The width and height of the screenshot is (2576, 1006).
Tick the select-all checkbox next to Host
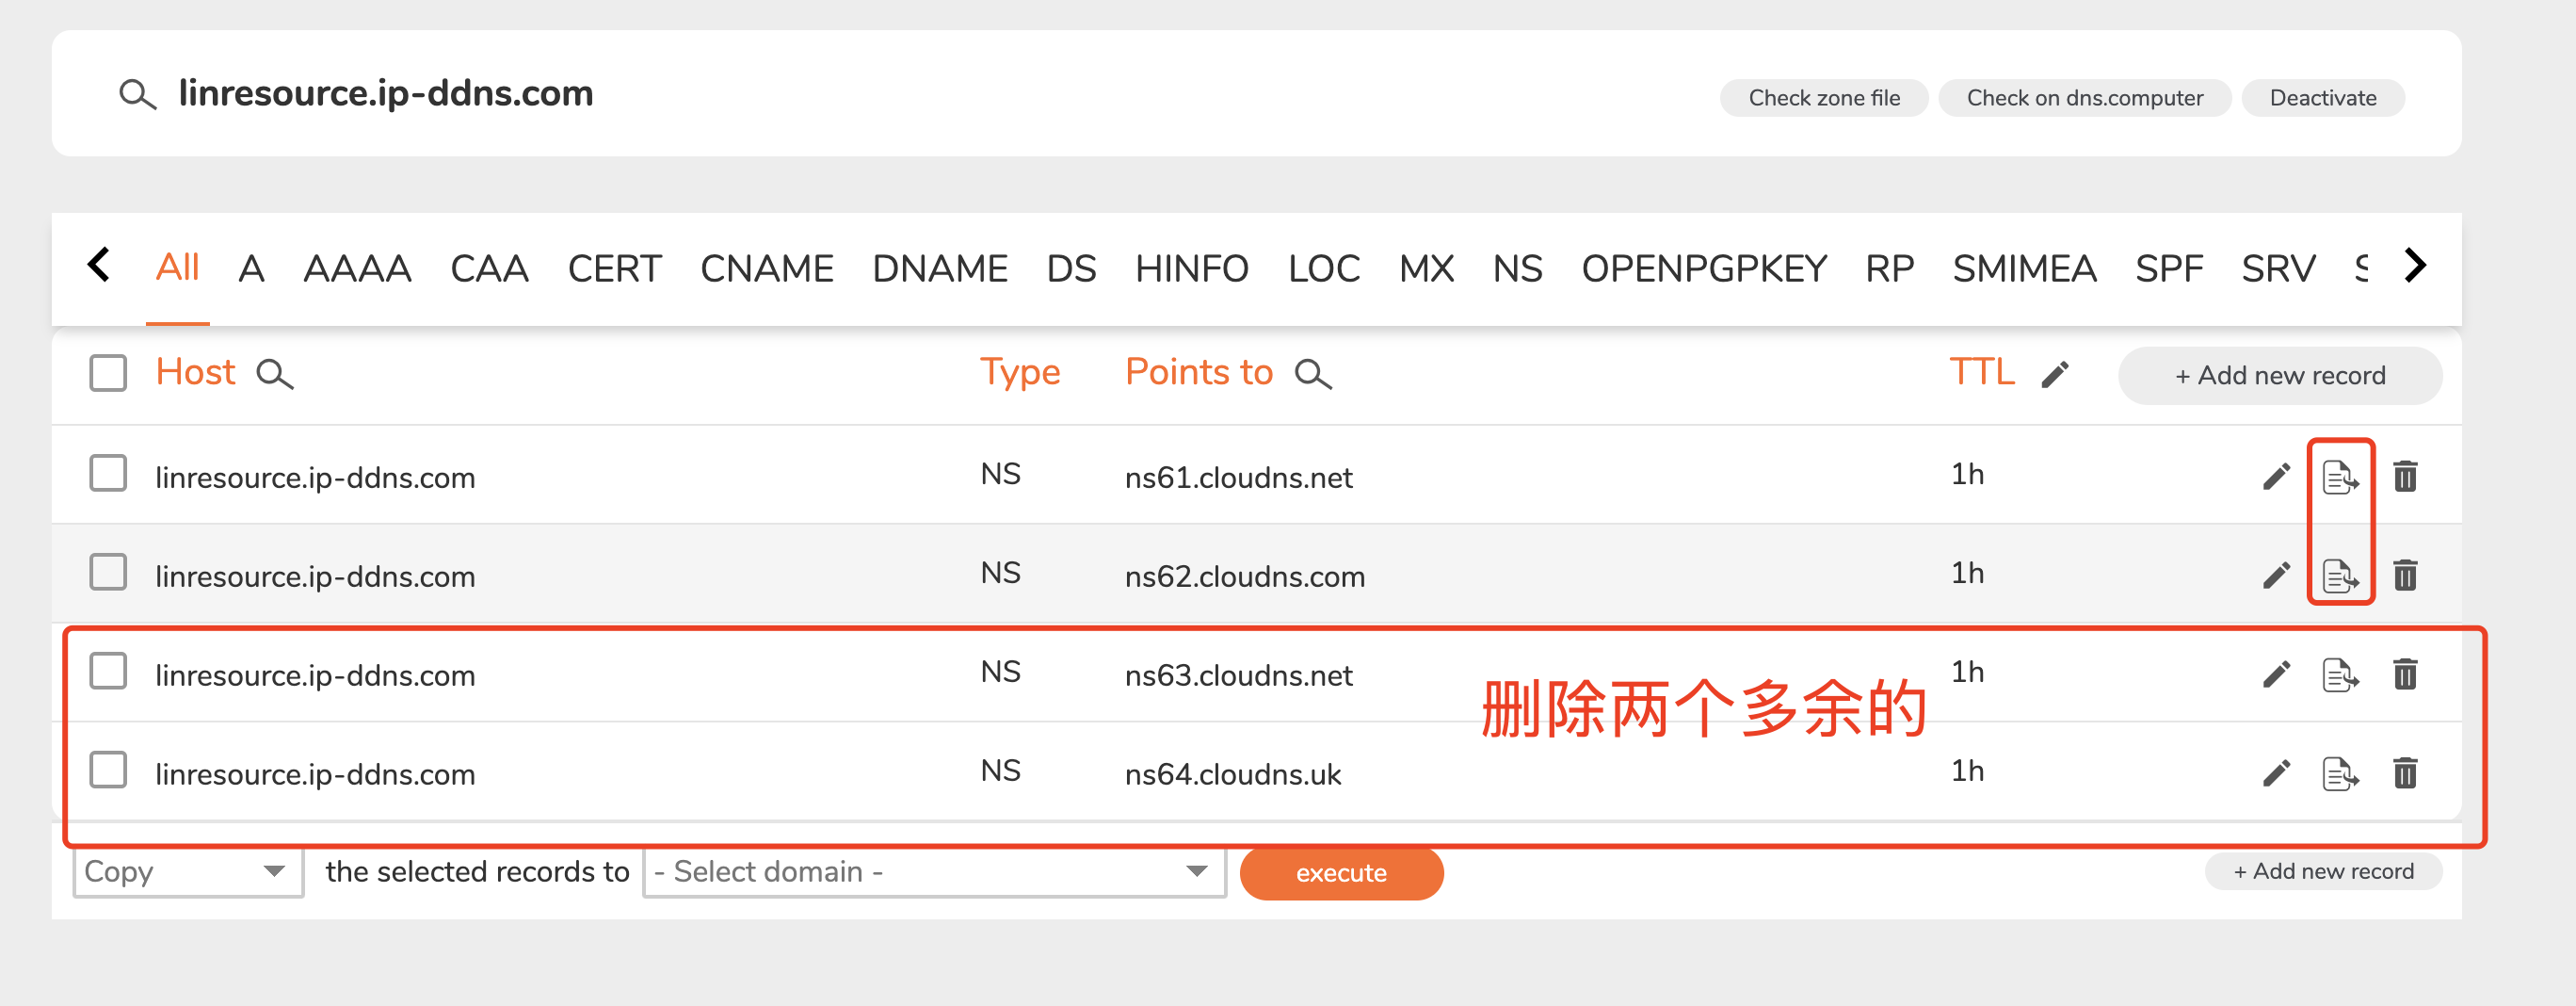pos(108,373)
